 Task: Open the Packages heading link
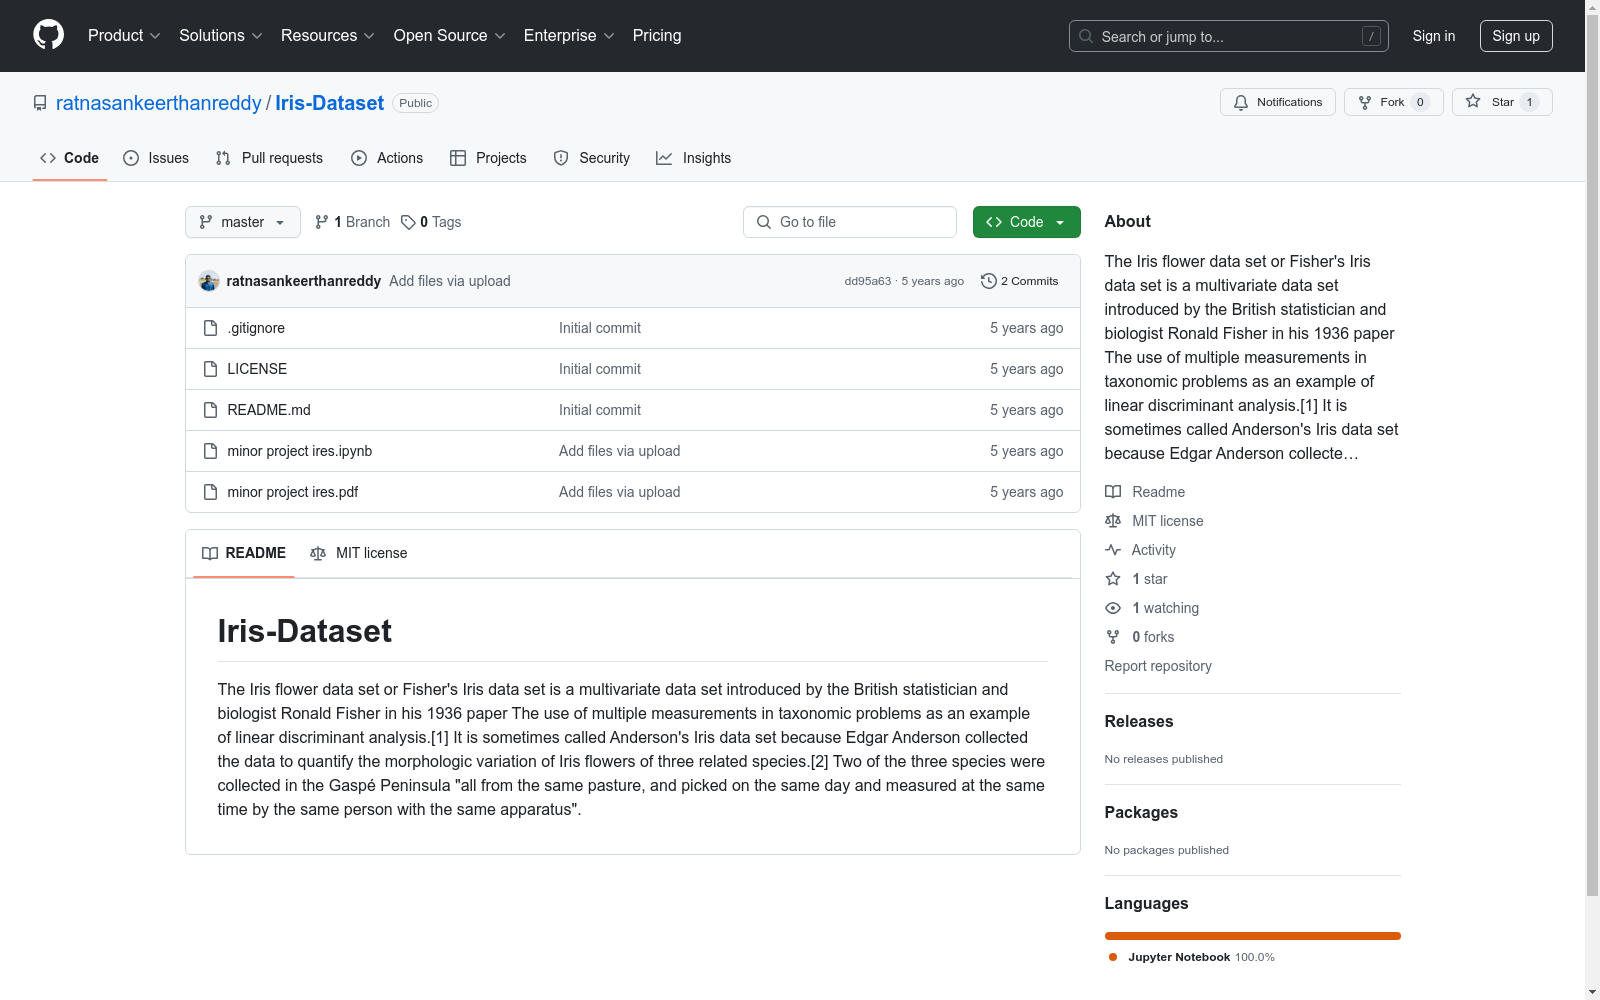tap(1141, 813)
